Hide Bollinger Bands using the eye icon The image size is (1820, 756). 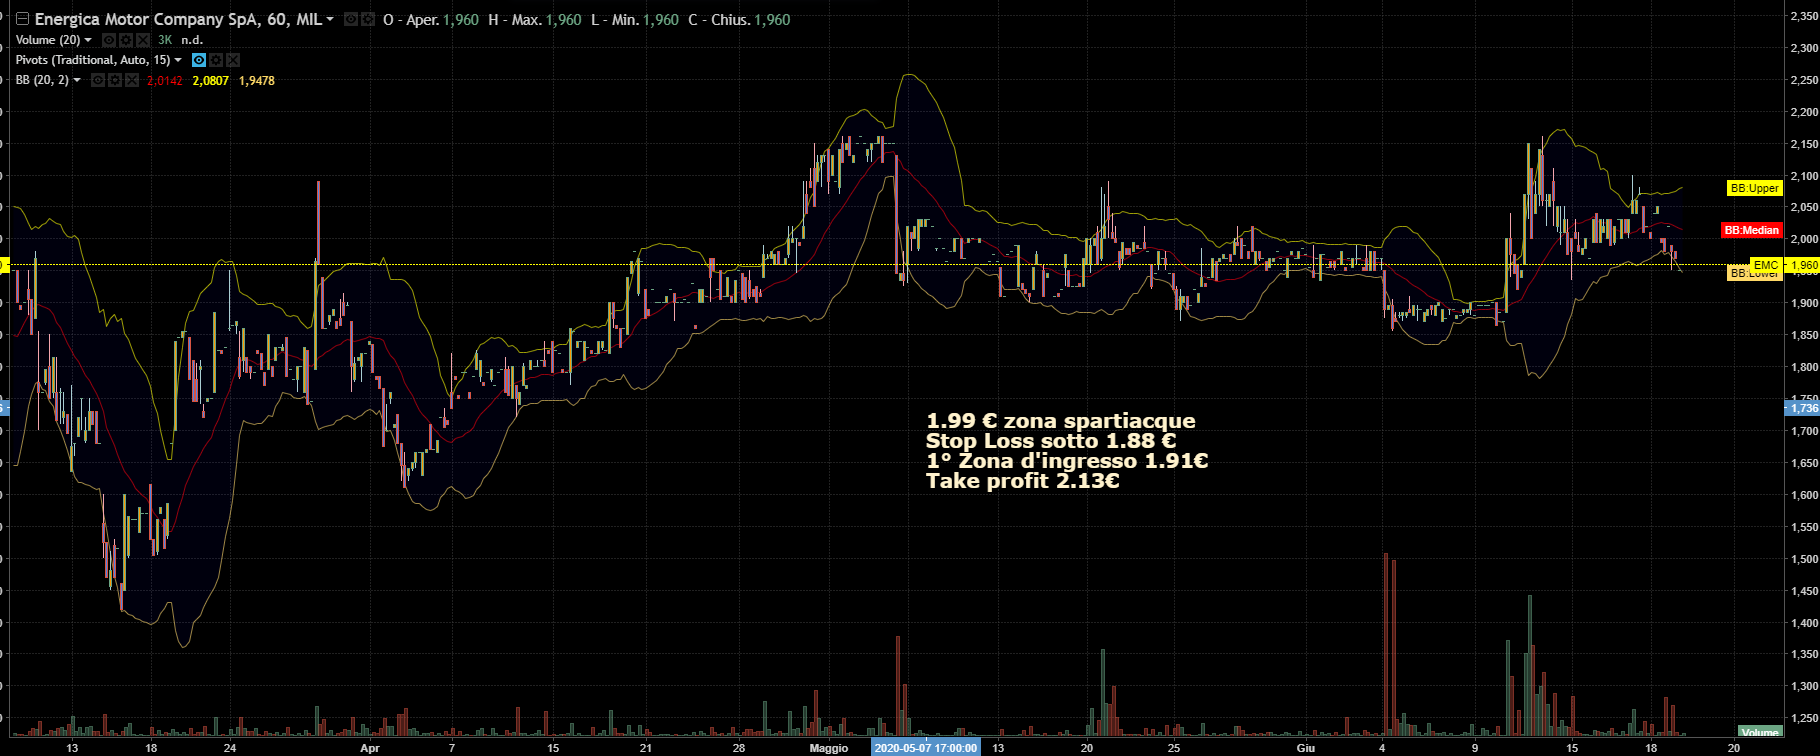[x=97, y=80]
